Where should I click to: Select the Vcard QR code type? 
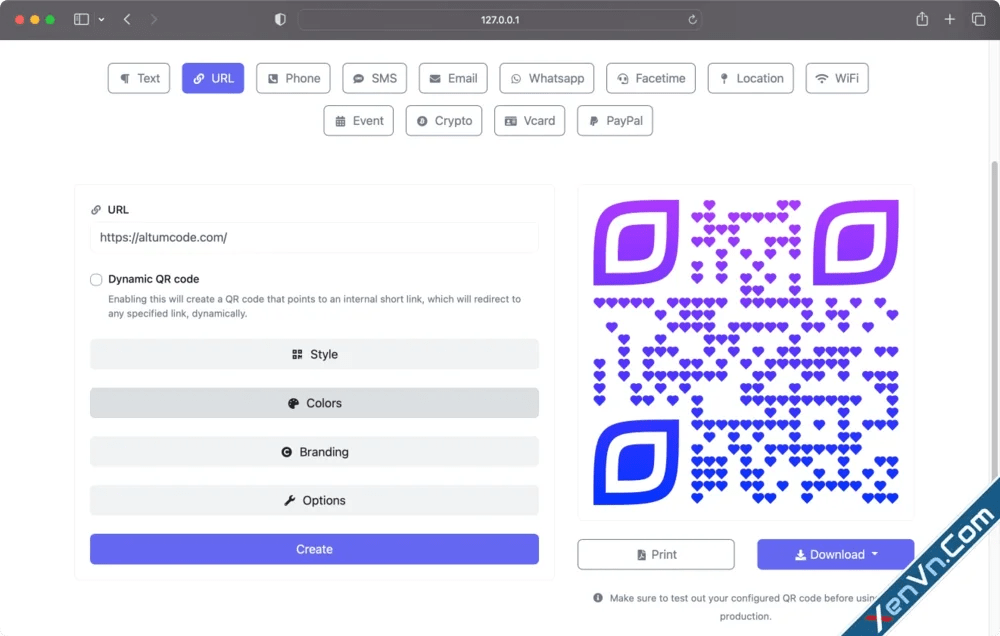coord(529,120)
